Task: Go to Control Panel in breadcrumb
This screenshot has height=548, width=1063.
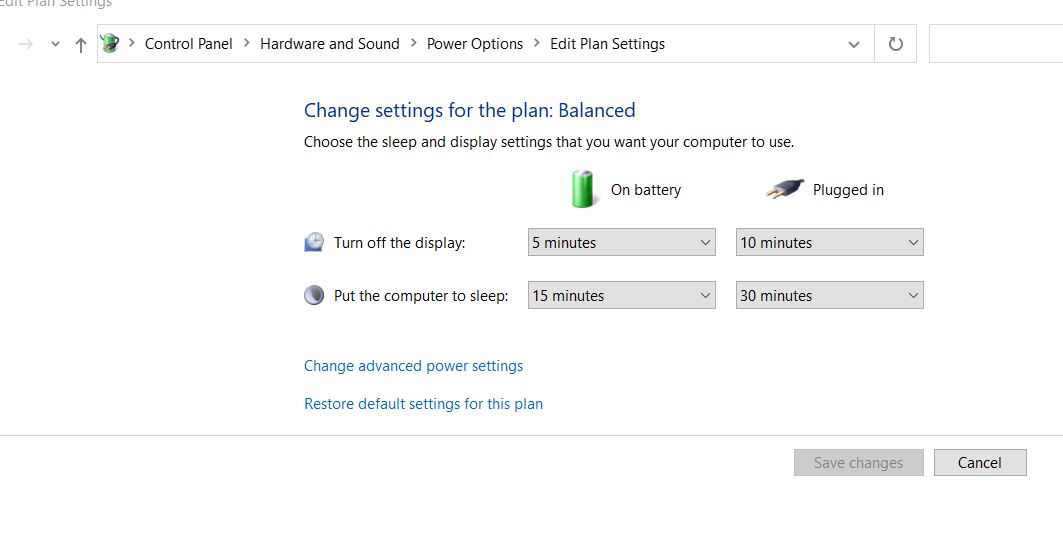Action: pyautogui.click(x=188, y=44)
